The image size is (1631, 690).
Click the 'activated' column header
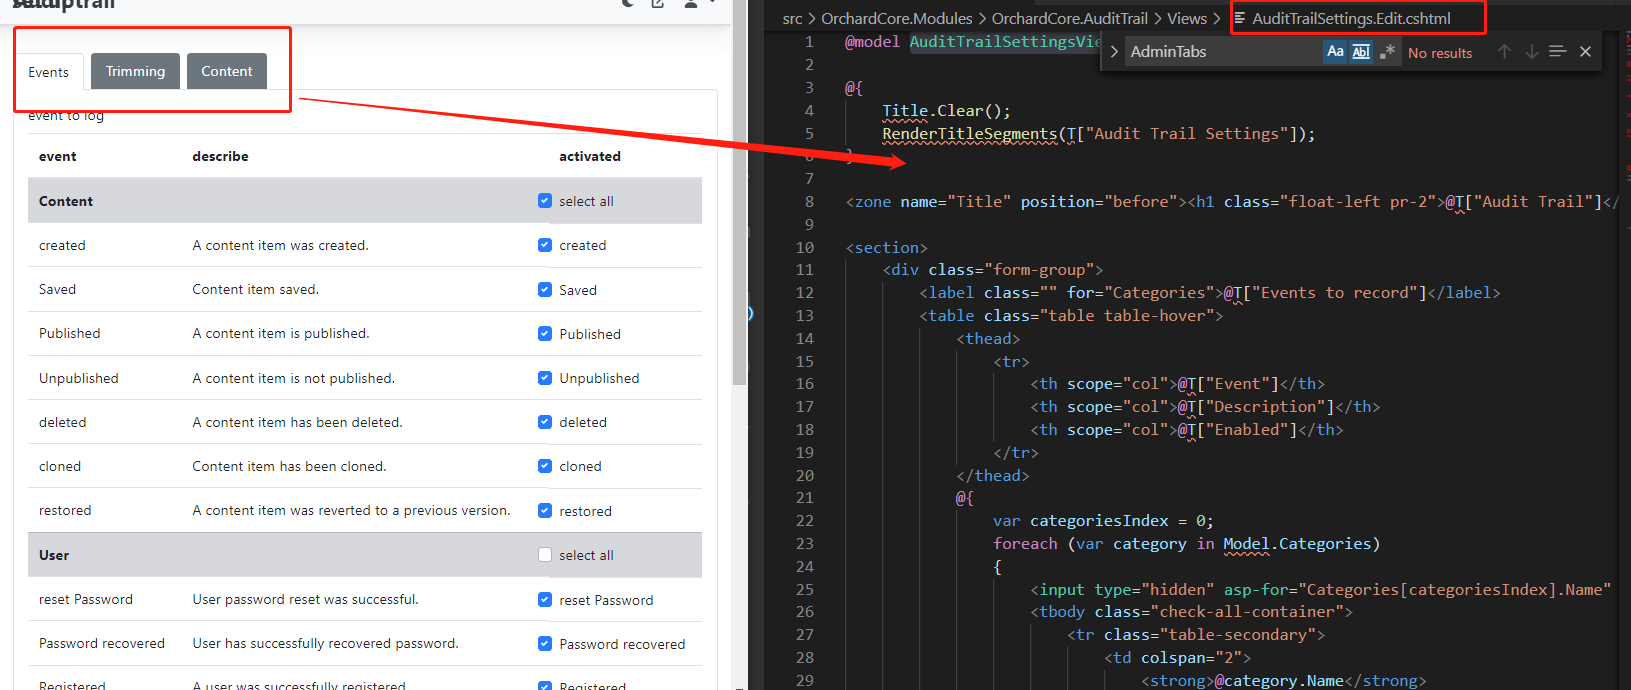590,156
